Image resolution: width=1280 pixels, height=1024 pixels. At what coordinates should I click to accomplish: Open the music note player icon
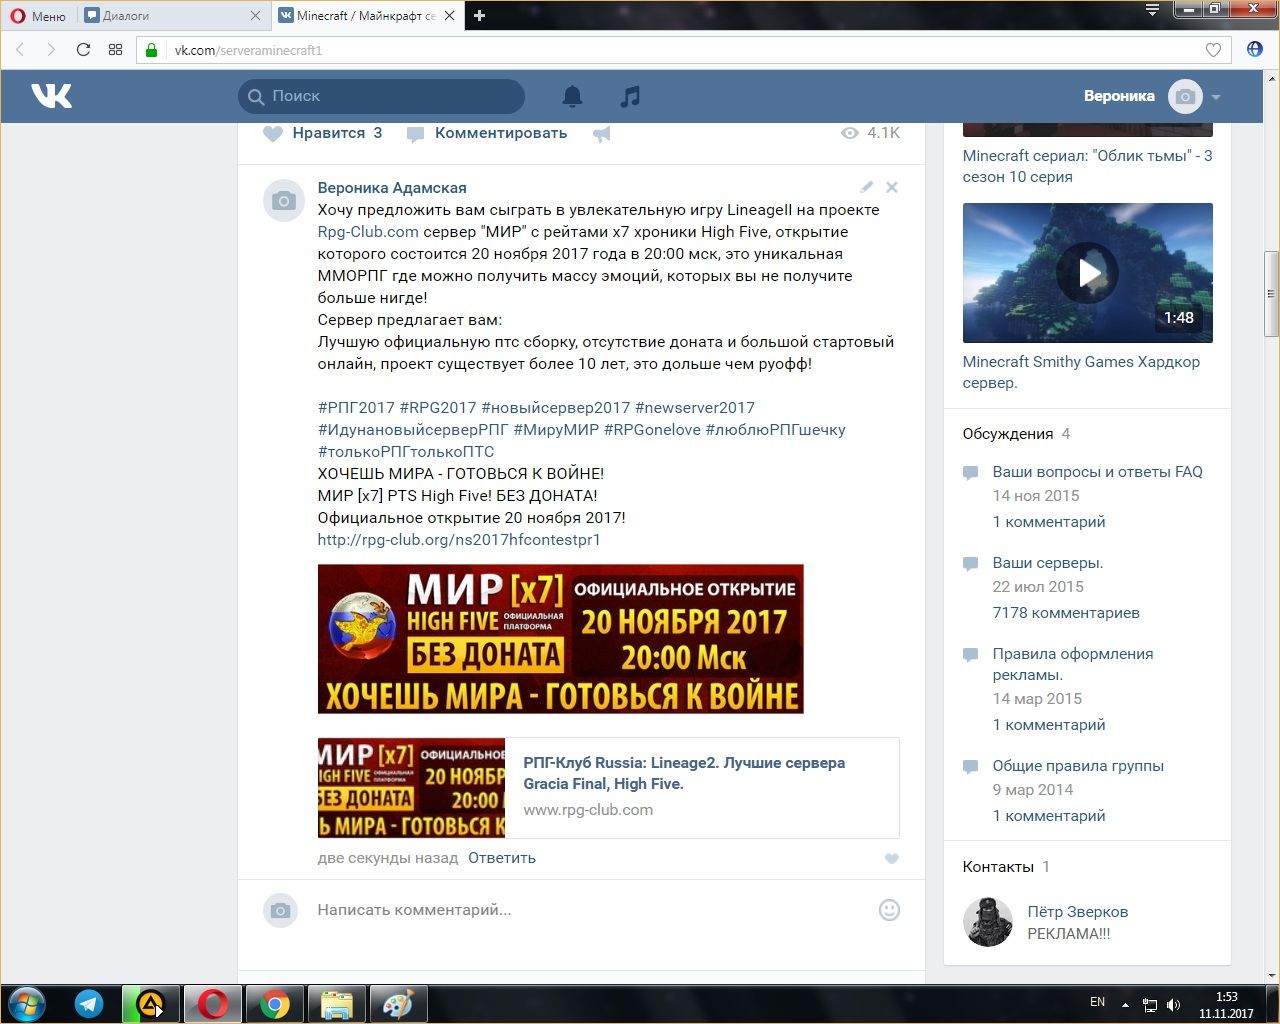pyautogui.click(x=630, y=96)
